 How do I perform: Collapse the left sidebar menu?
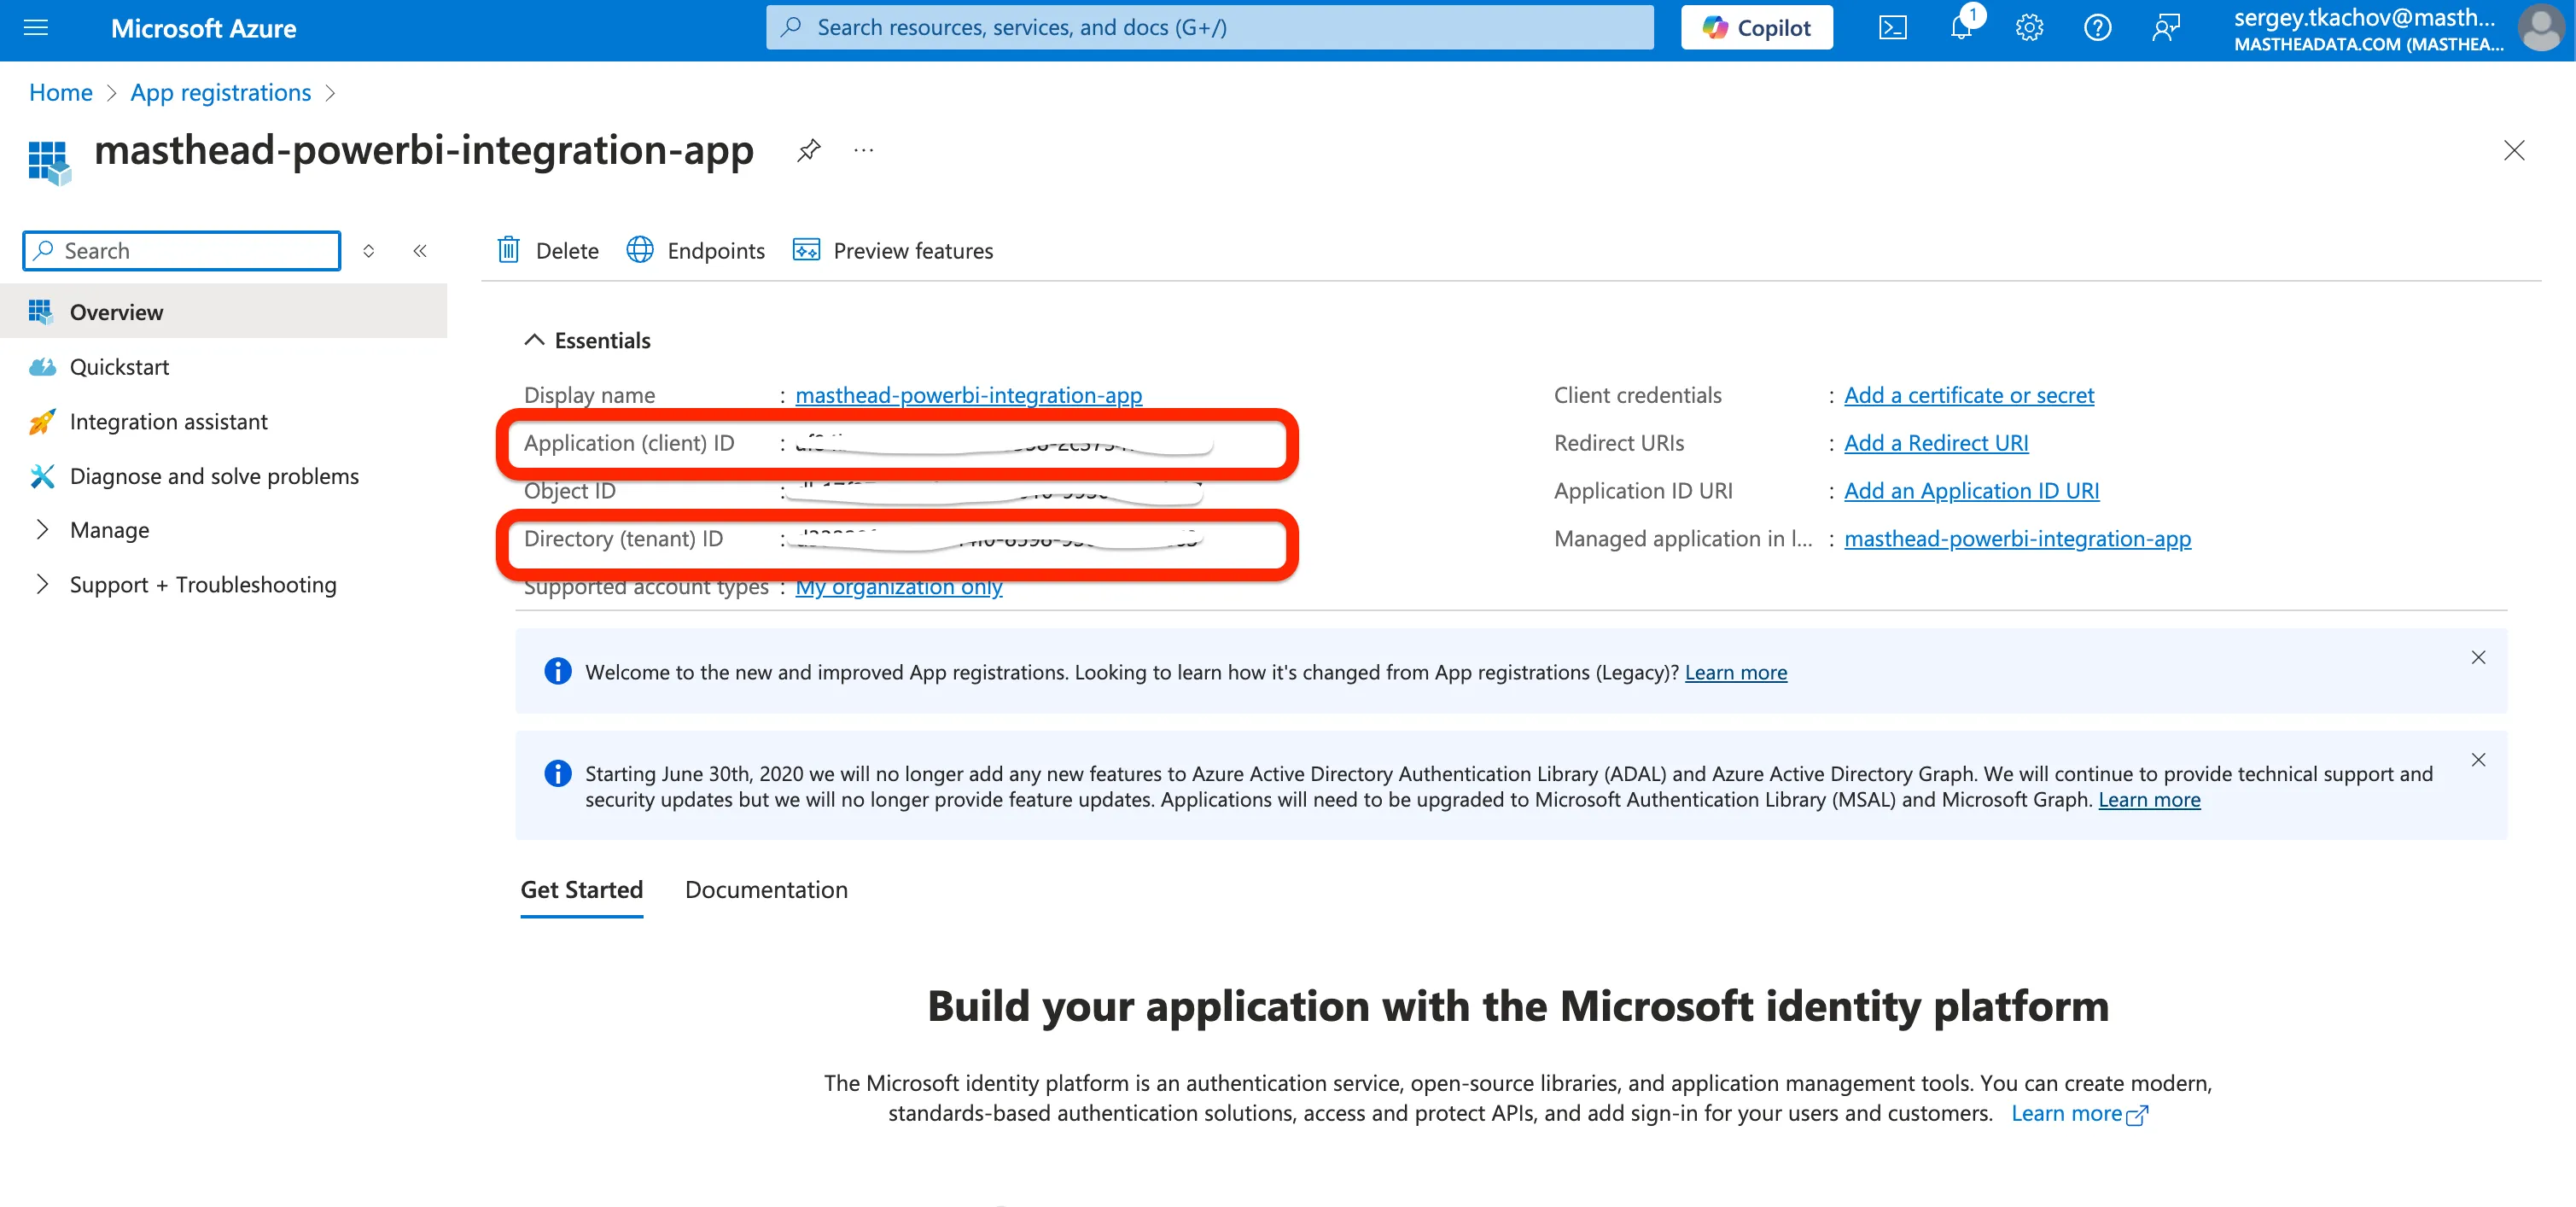[x=420, y=251]
